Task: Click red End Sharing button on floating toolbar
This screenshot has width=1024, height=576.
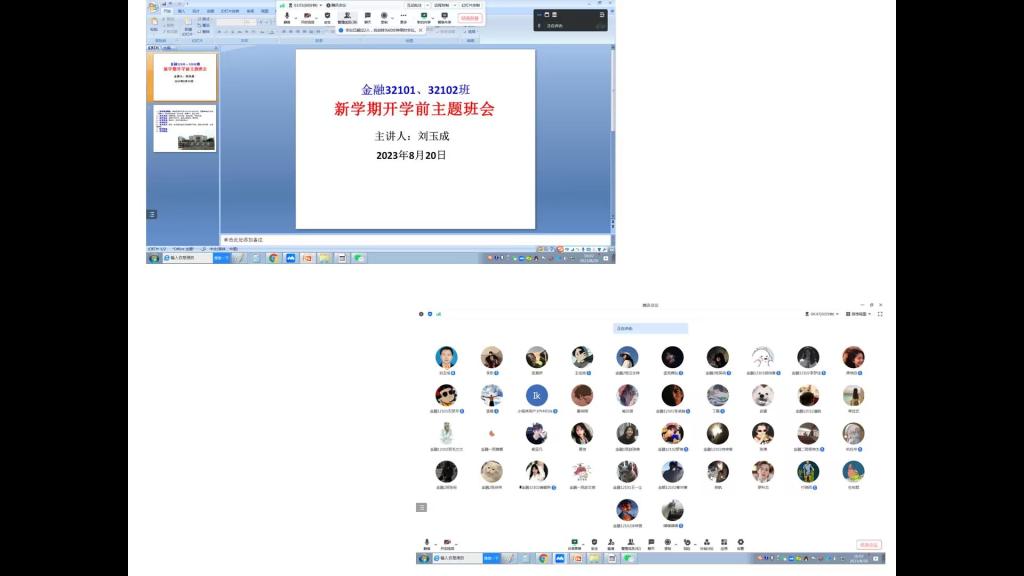Action: tap(470, 18)
